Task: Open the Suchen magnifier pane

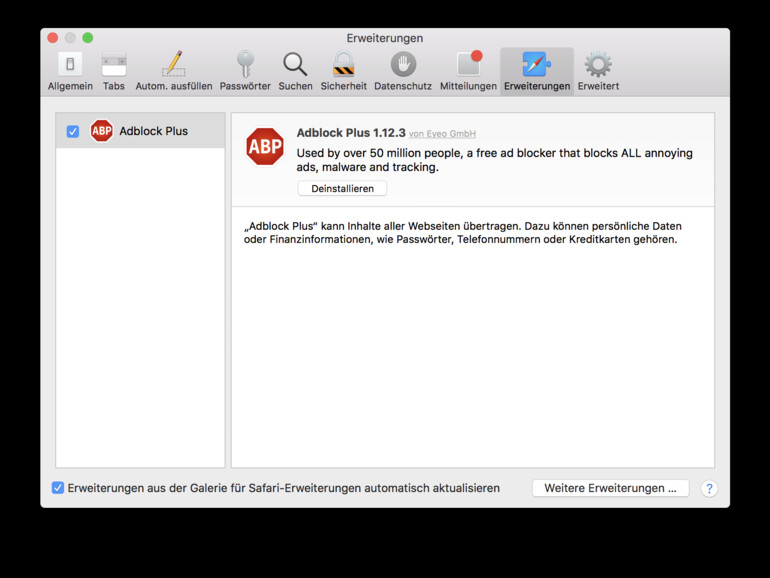Action: point(295,71)
